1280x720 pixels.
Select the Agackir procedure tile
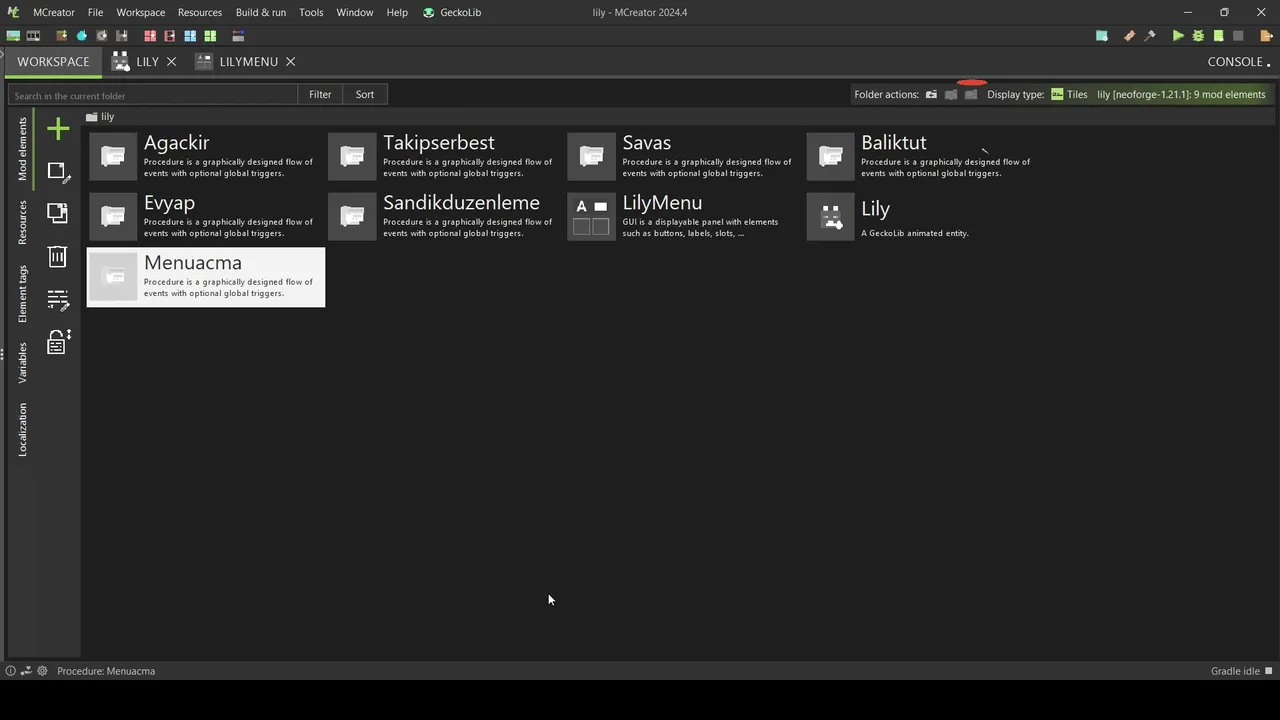206,157
